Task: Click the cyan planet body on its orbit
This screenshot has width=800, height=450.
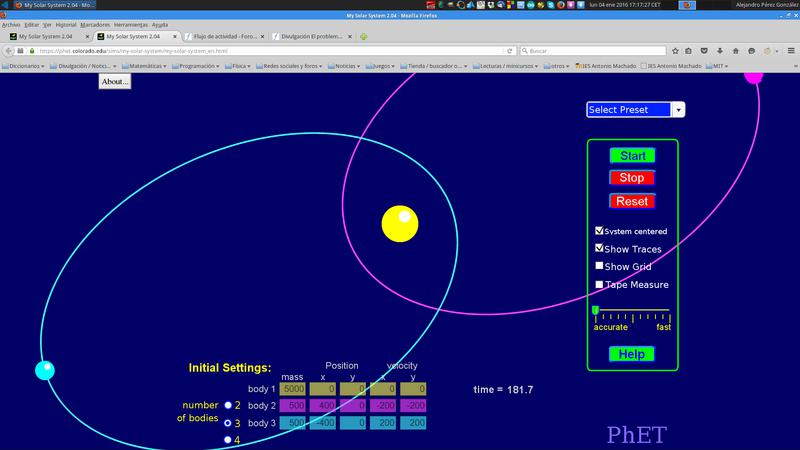Action: click(x=45, y=370)
